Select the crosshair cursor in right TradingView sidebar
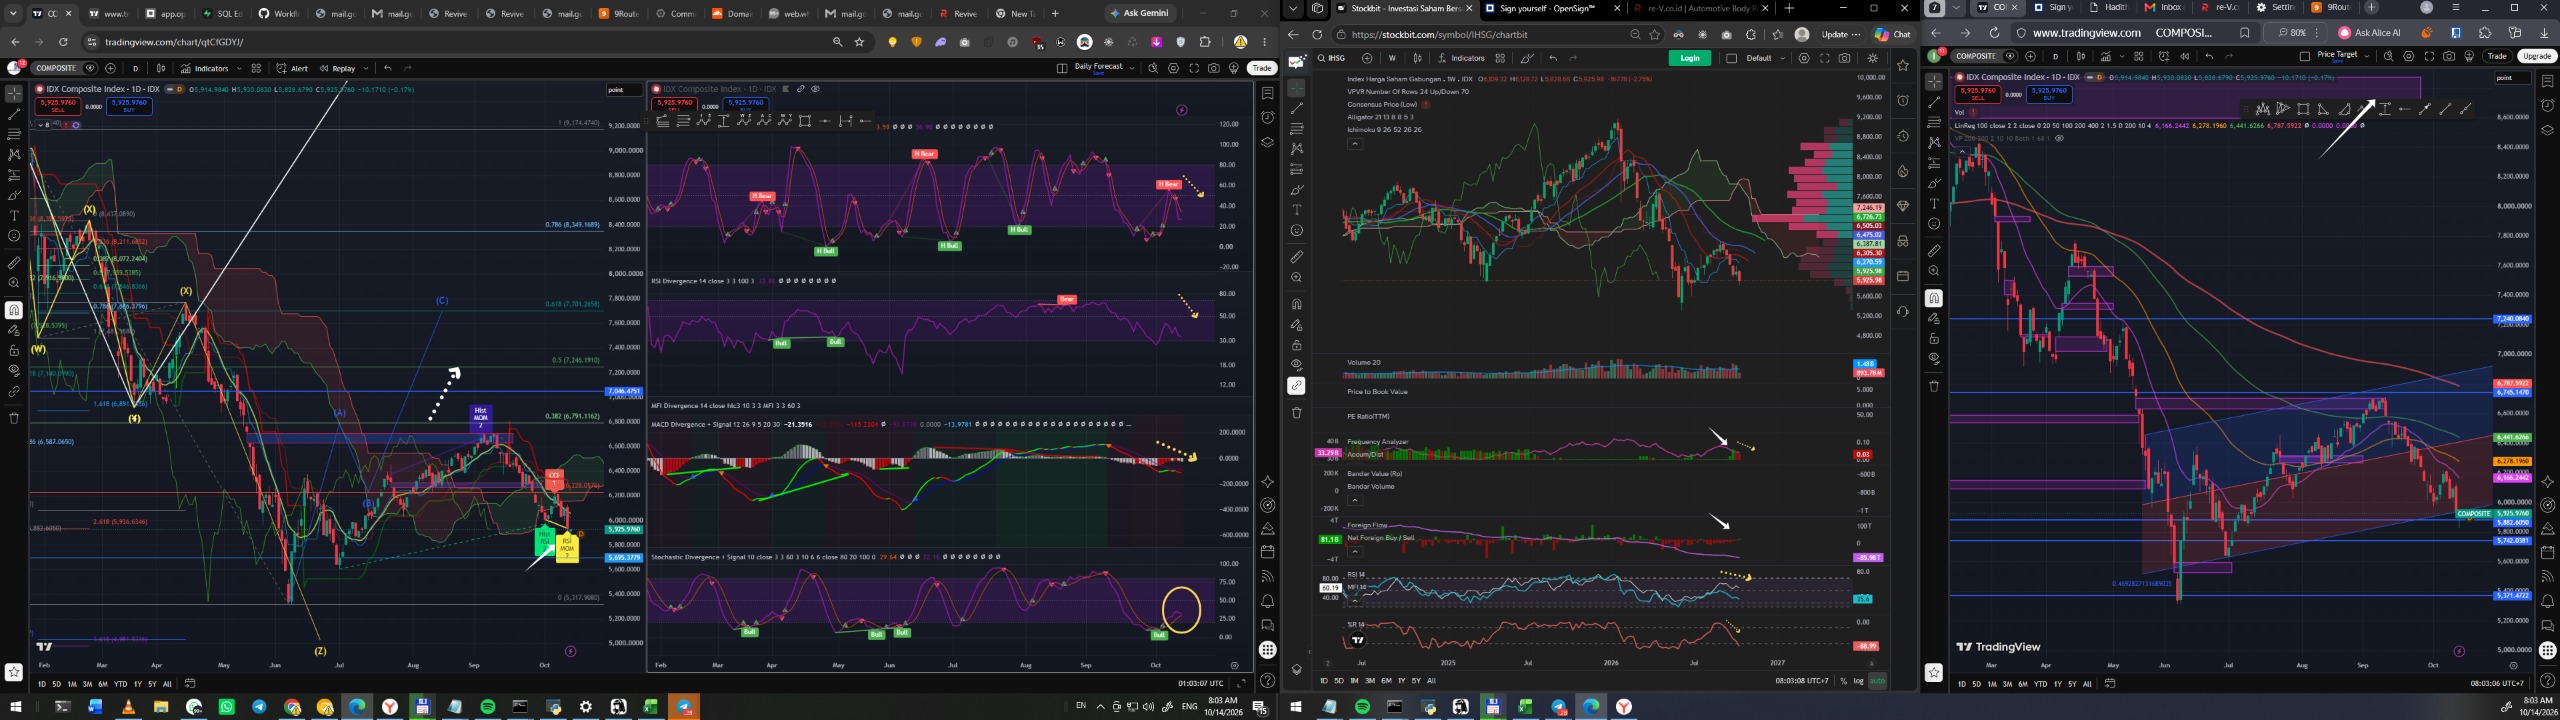2560x720 pixels. tap(1934, 81)
